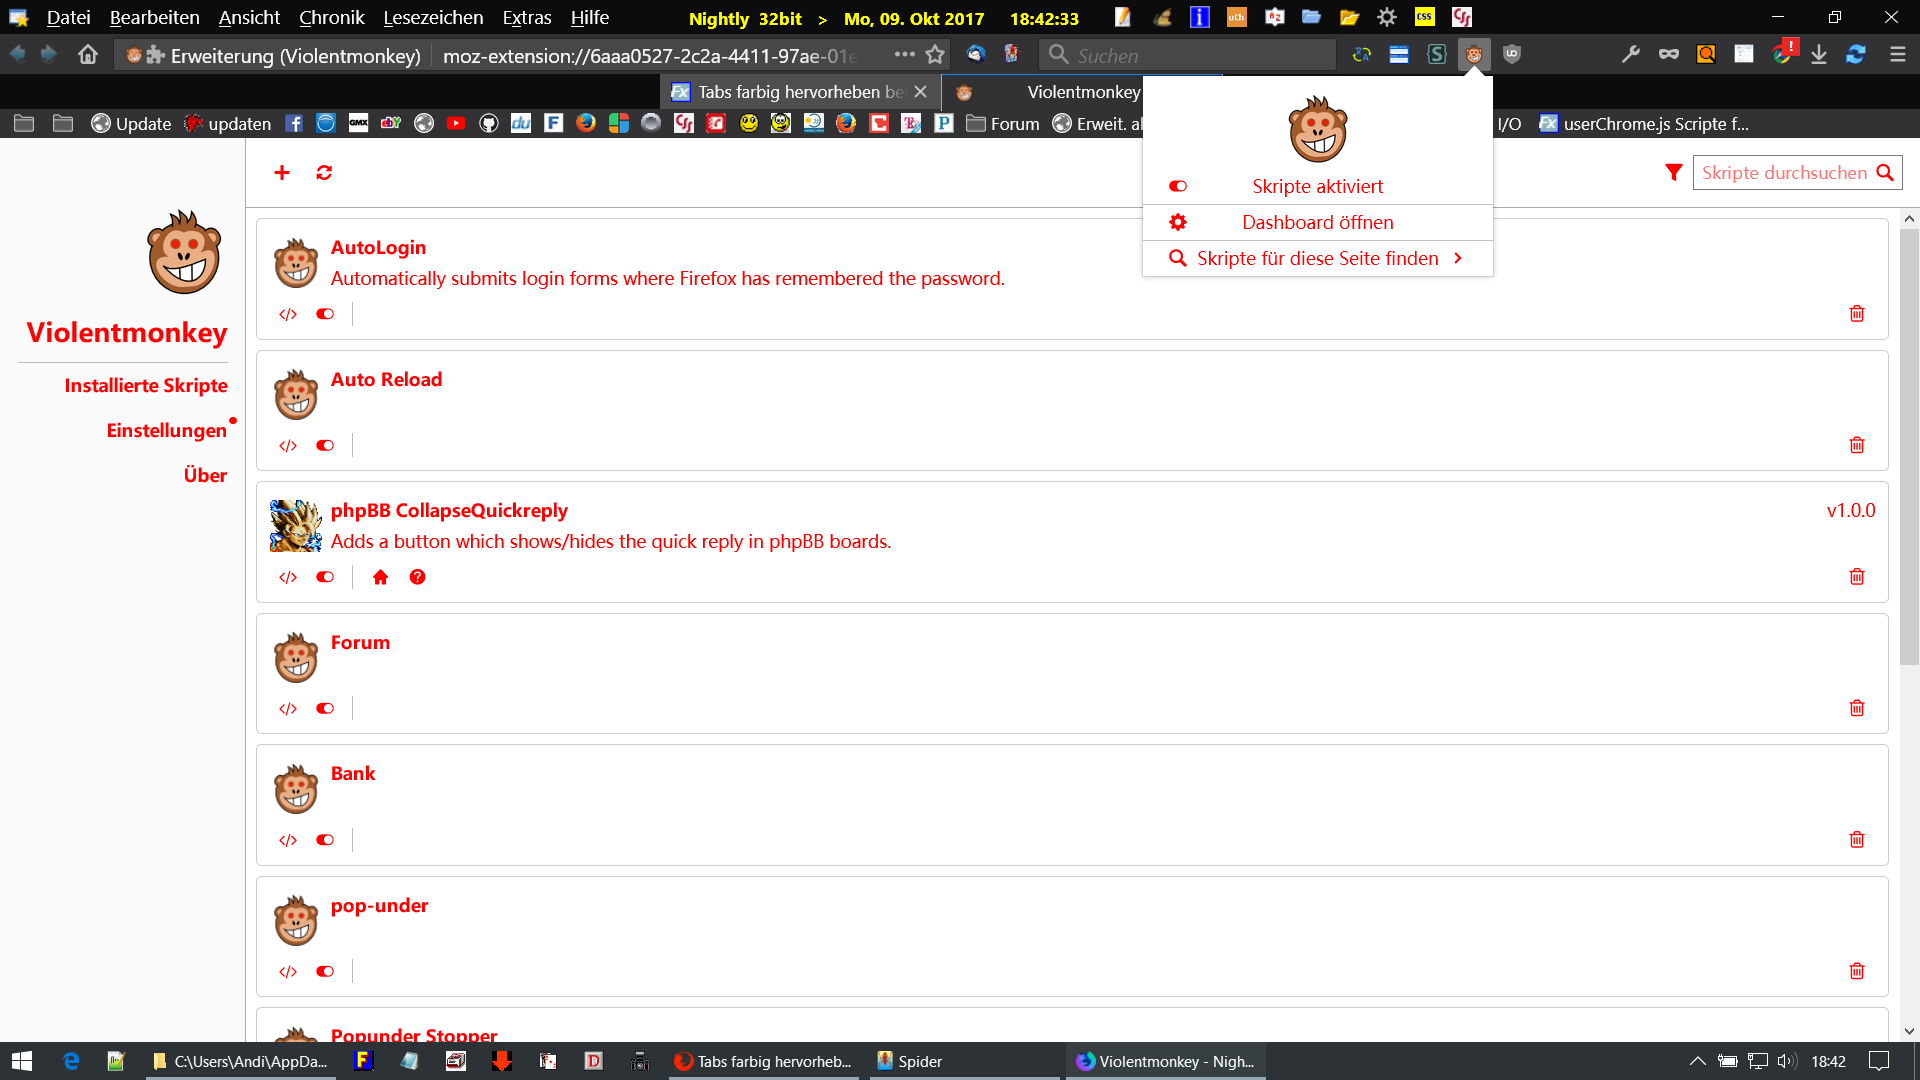
Task: Toggle the pop-under script on/off
Action: pyautogui.click(x=325, y=972)
